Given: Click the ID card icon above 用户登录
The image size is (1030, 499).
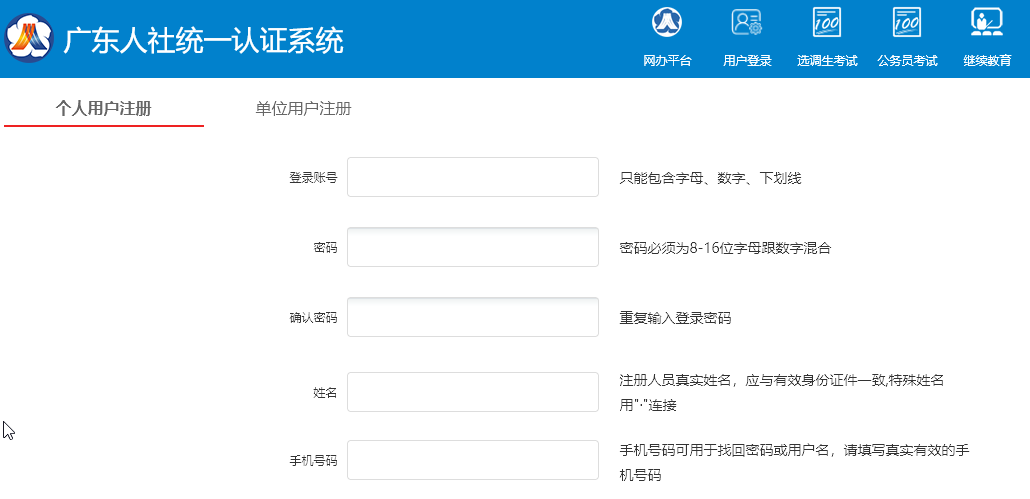Looking at the screenshot, I should click(x=747, y=21).
